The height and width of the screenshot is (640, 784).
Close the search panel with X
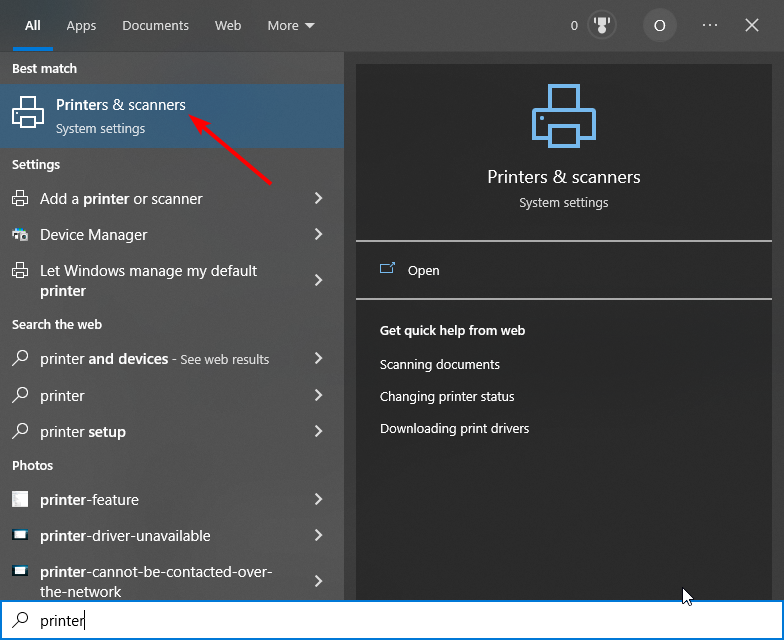pos(752,25)
